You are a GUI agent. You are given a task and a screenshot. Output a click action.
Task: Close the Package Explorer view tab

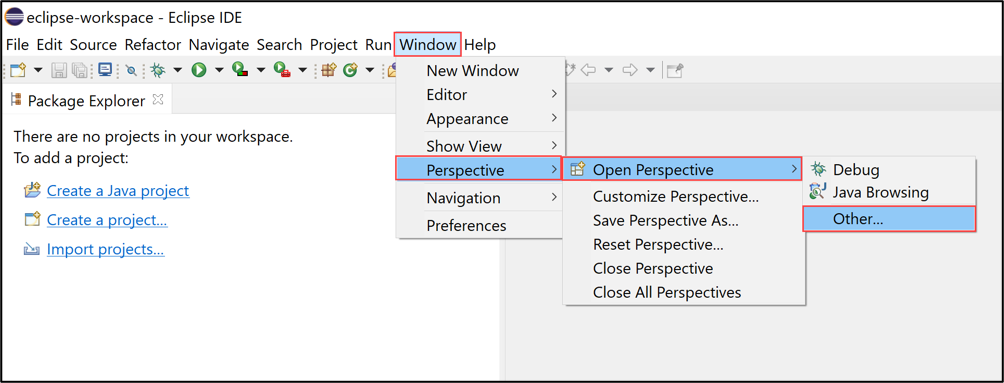pos(158,99)
